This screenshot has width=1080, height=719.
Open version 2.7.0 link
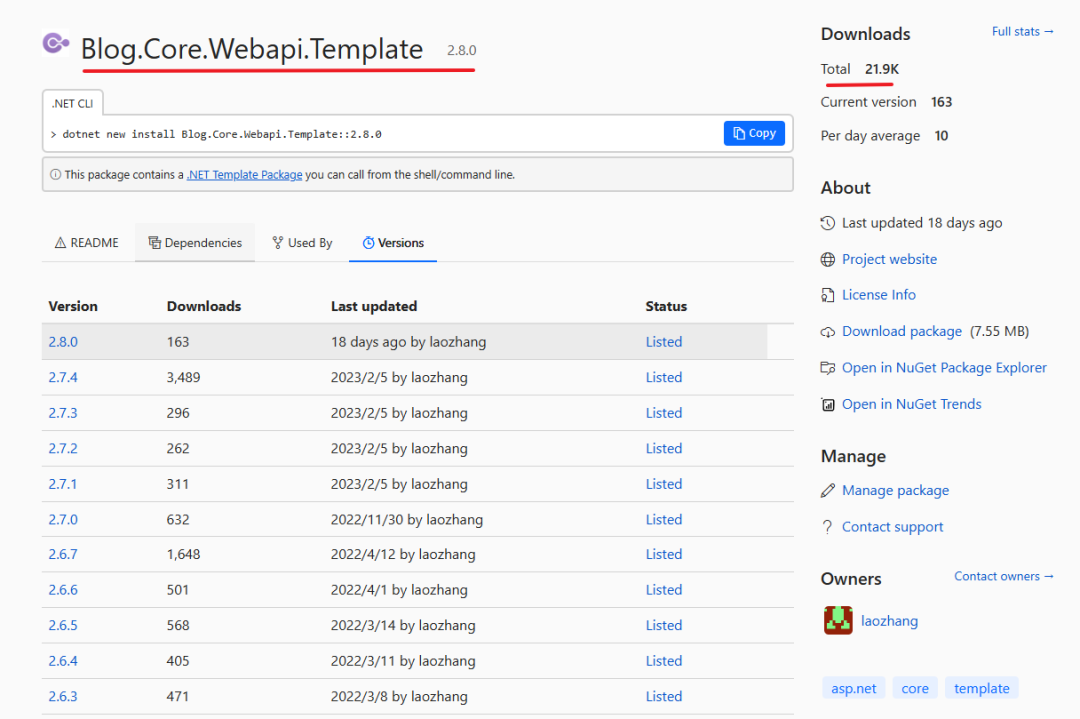63,519
